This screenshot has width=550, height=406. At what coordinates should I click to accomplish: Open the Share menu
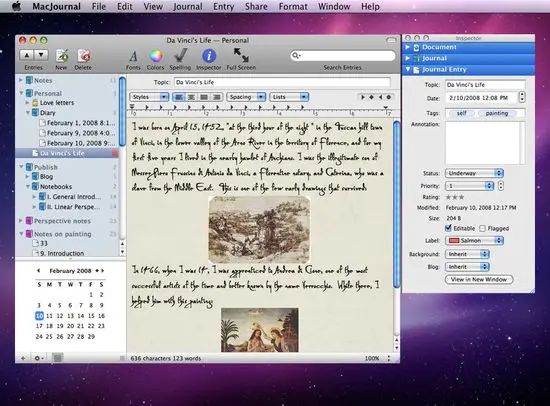click(256, 6)
